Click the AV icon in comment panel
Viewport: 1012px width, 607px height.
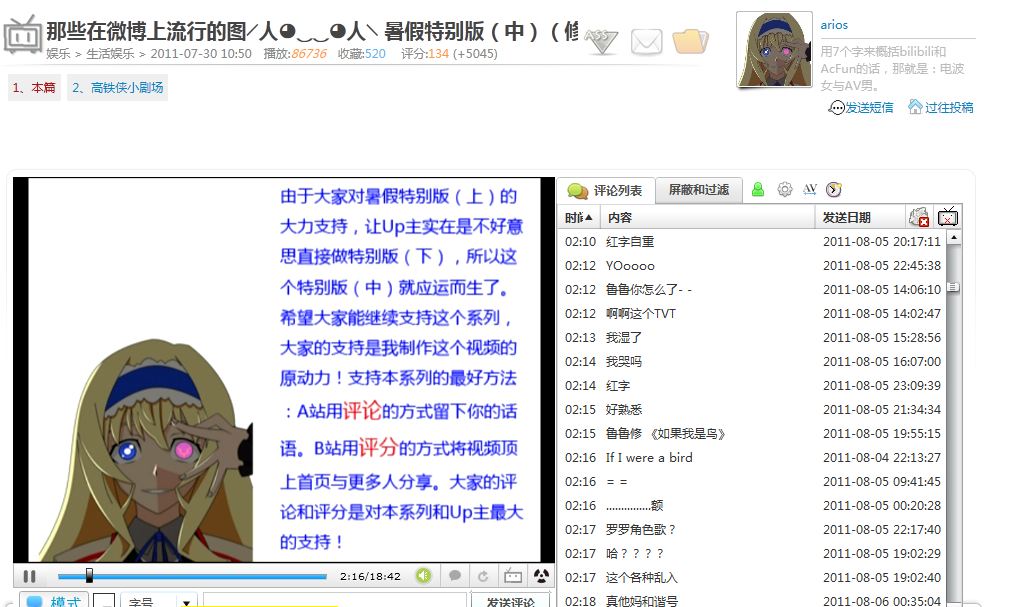pos(810,189)
